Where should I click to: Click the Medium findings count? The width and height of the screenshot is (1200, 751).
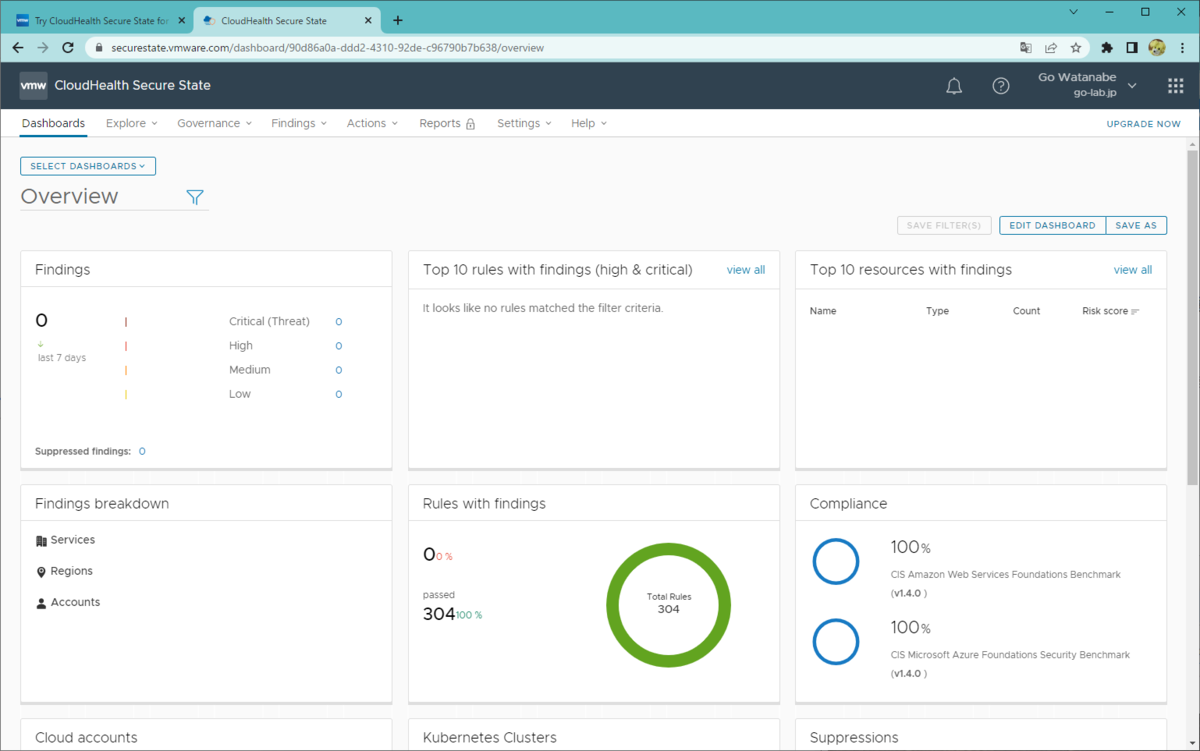pos(339,370)
